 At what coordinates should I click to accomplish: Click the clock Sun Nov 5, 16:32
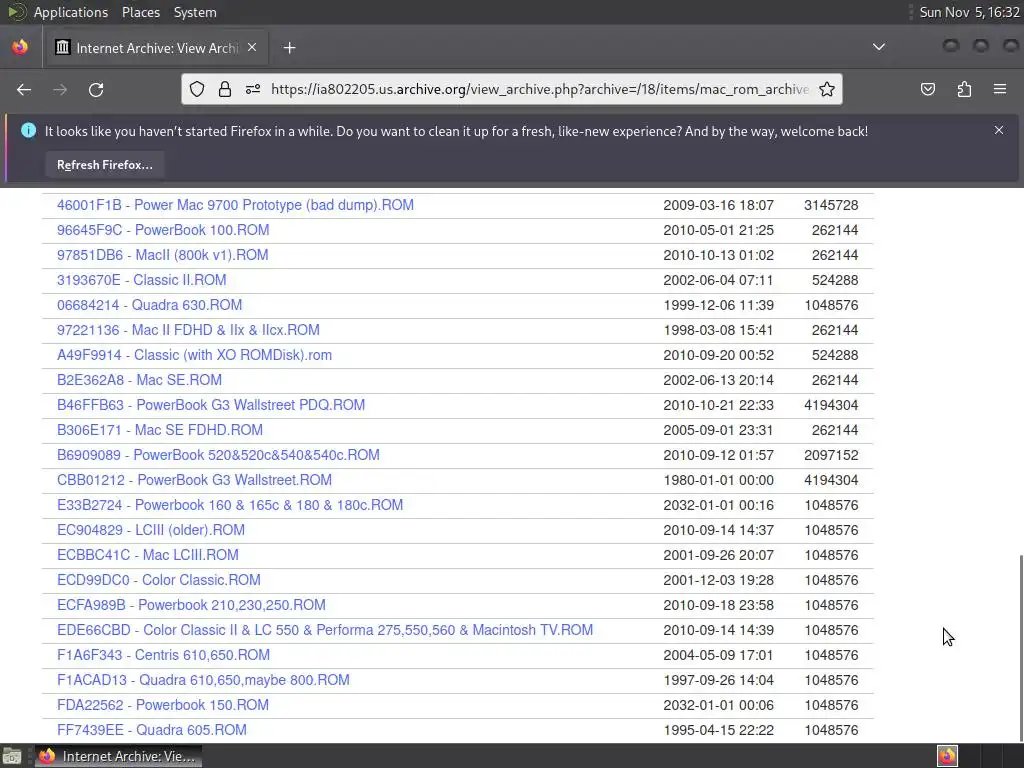[x=969, y=12]
